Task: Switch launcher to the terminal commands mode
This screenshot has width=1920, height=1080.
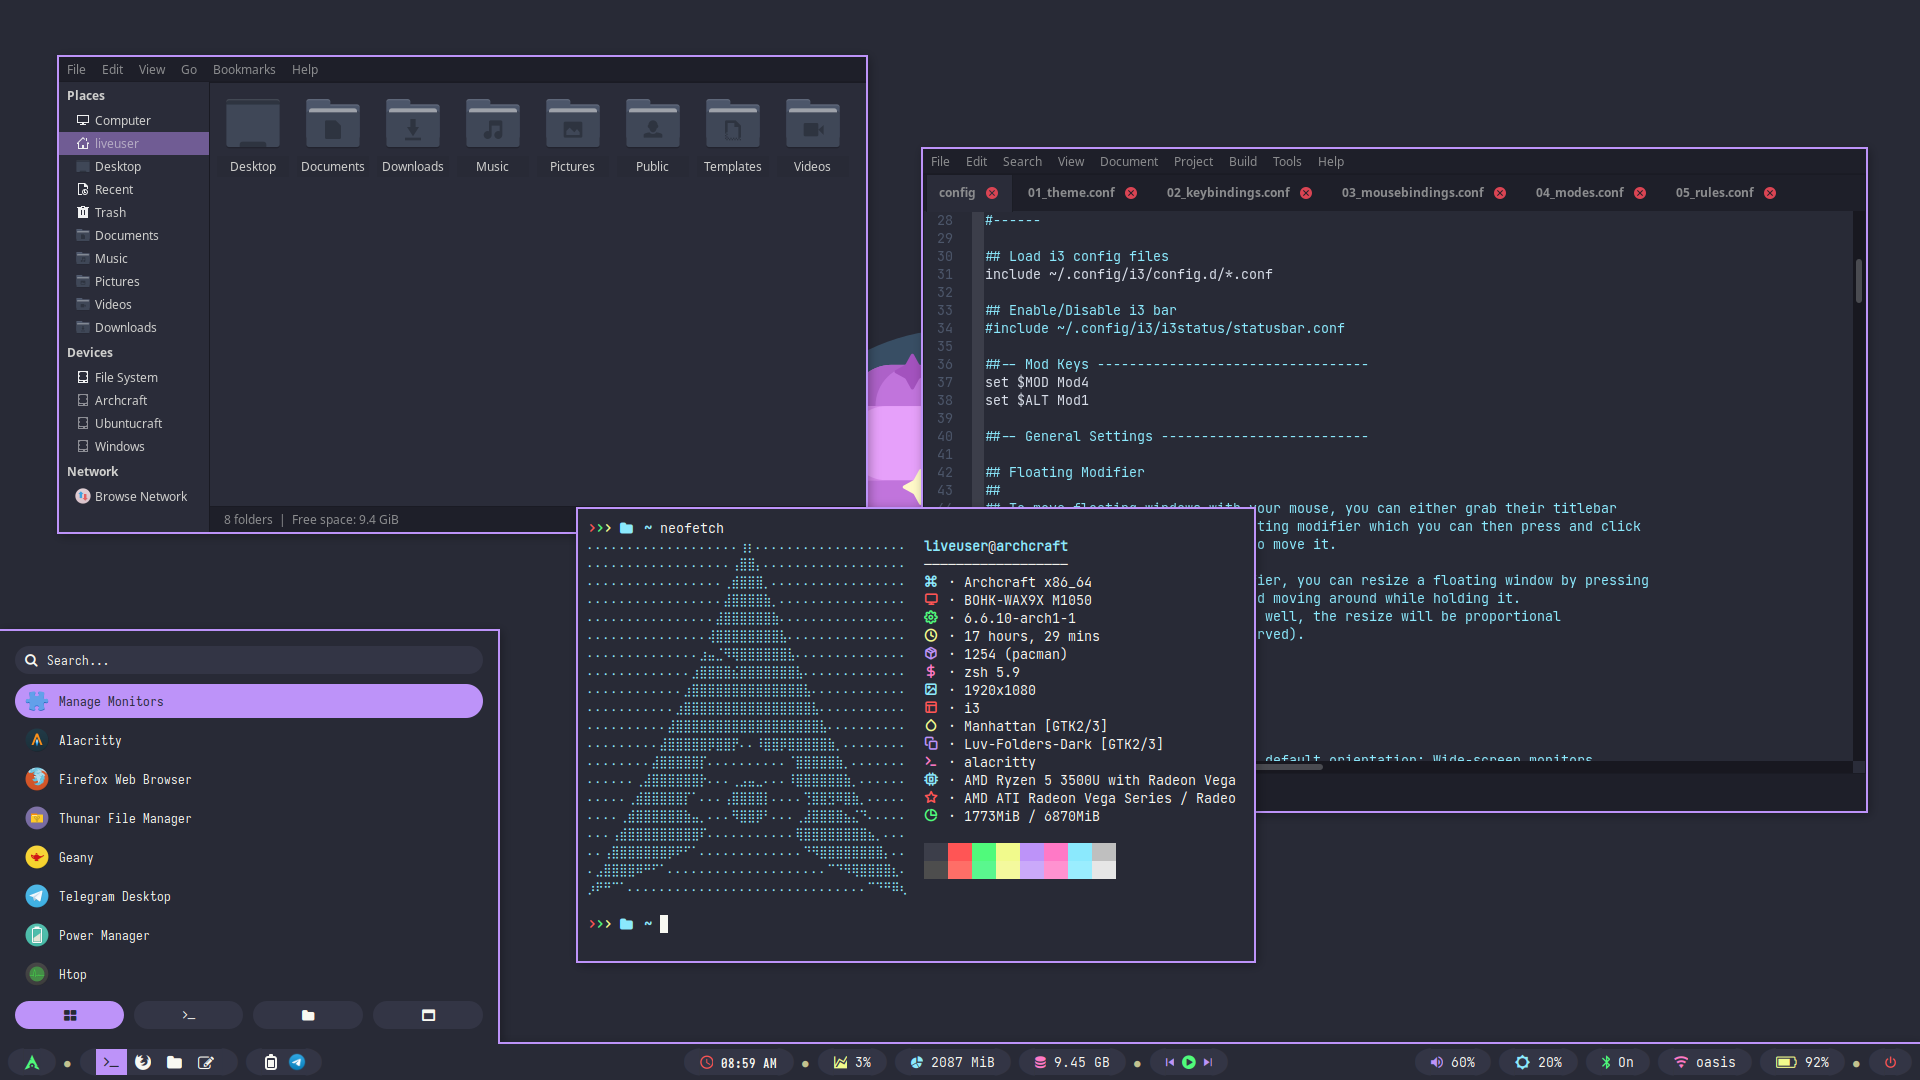Action: (188, 1015)
